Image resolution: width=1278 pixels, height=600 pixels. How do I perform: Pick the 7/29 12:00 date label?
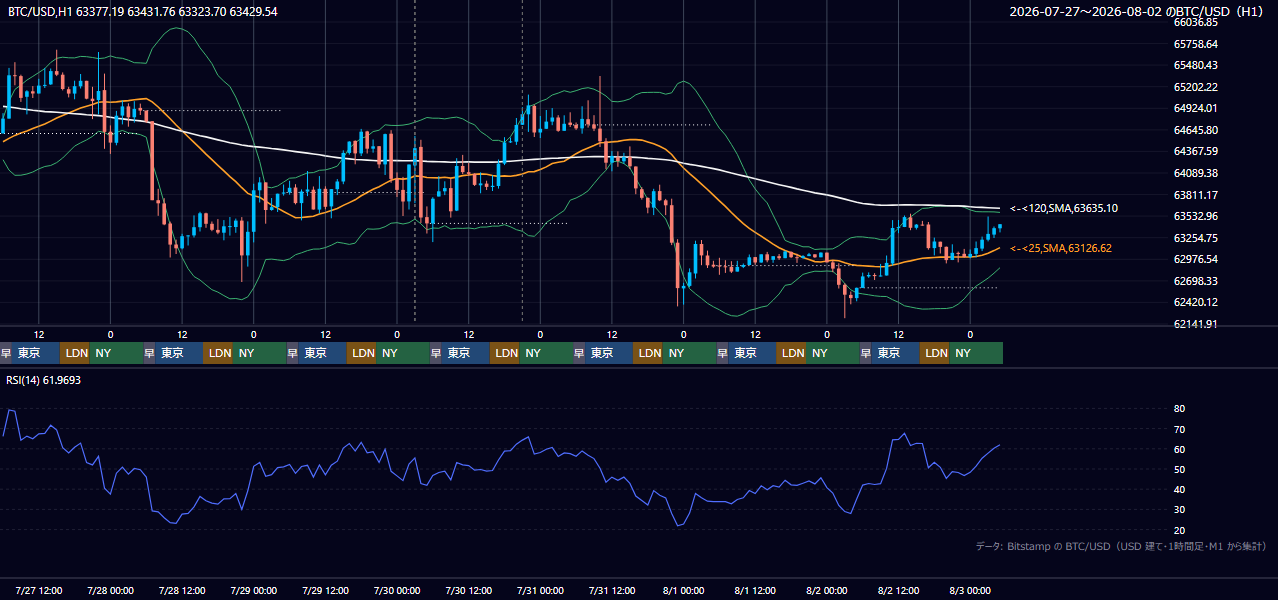pos(326,590)
